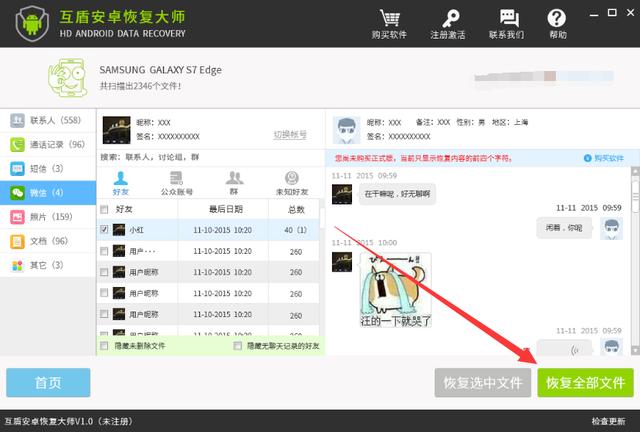The height and width of the screenshot is (432, 640).
Task: Enable 隐藏未删除文件 checkbox
Action: (x=104, y=346)
